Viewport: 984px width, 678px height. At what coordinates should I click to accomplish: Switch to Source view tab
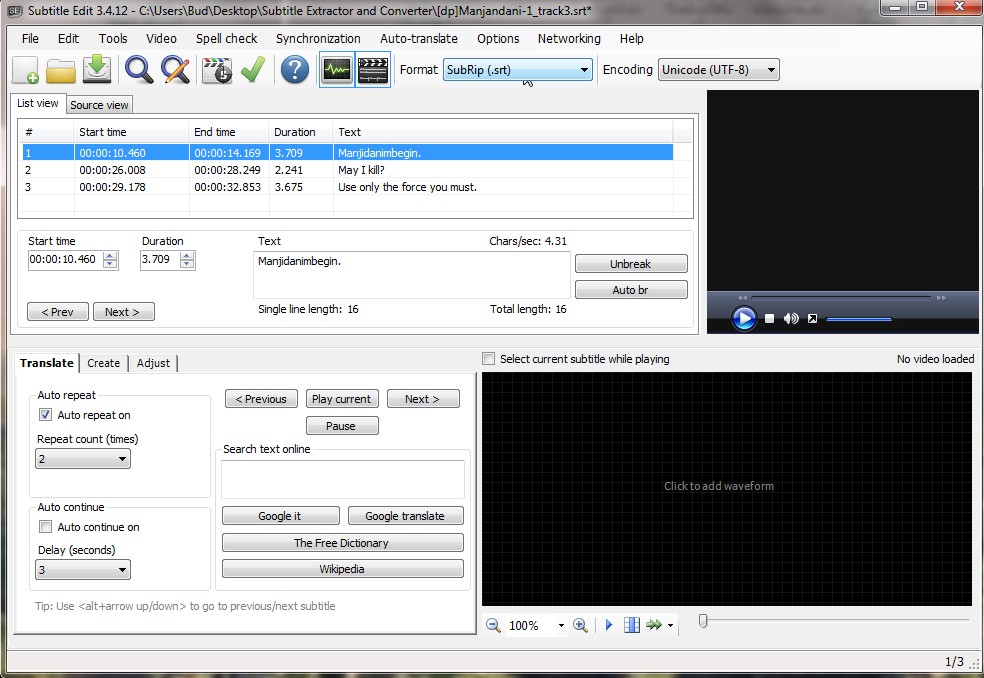99,105
